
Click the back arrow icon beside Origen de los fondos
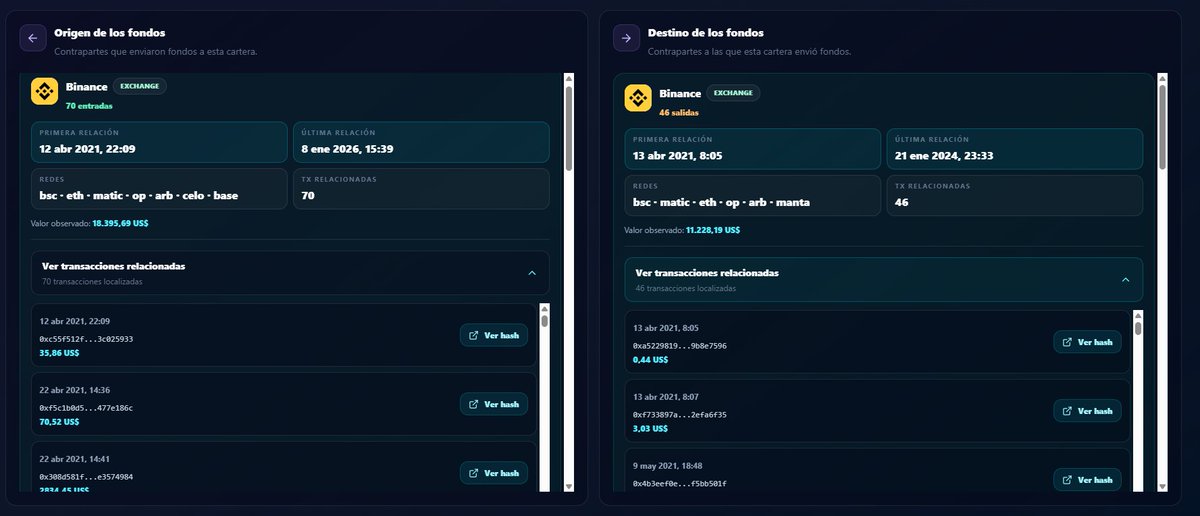pyautogui.click(x=33, y=38)
